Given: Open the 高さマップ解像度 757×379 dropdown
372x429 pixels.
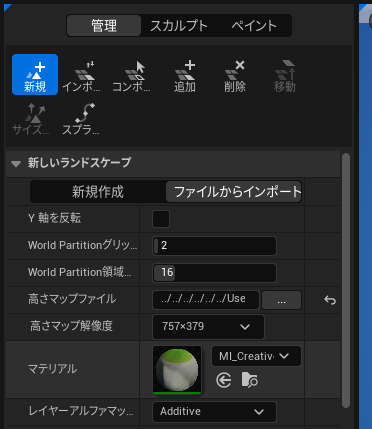Looking at the screenshot, I should 208,327.
